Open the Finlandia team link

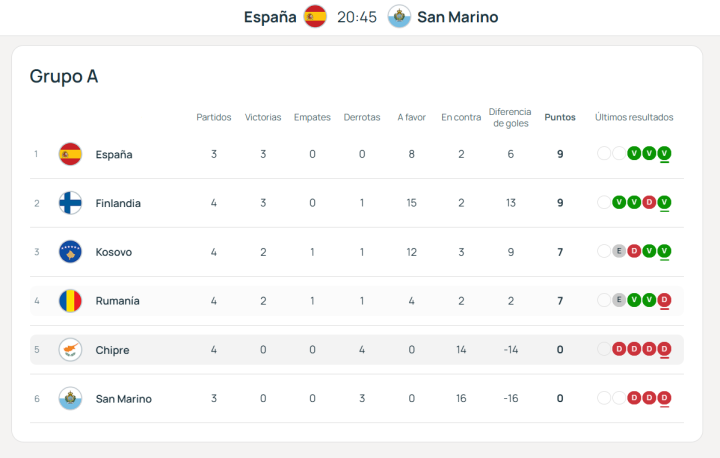(x=118, y=203)
